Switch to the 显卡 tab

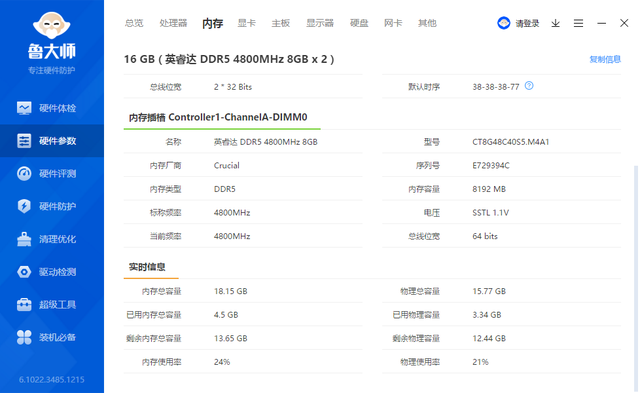click(247, 23)
